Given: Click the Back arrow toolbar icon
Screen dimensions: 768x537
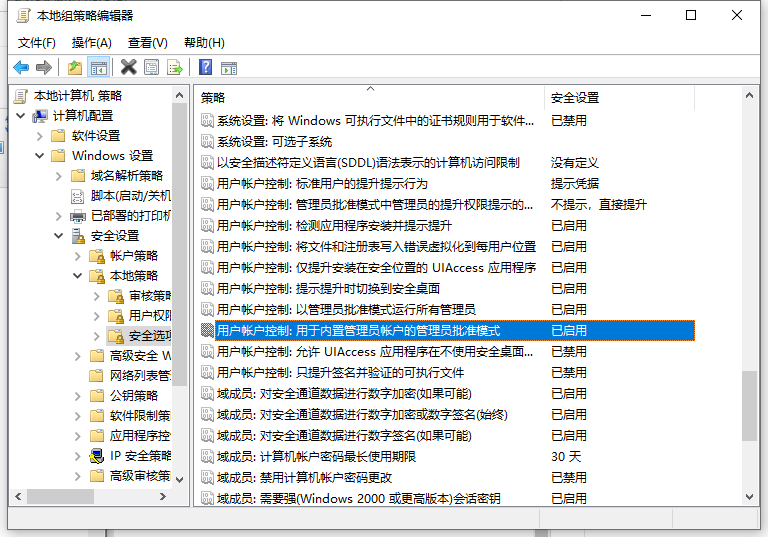Looking at the screenshot, I should tap(22, 67).
